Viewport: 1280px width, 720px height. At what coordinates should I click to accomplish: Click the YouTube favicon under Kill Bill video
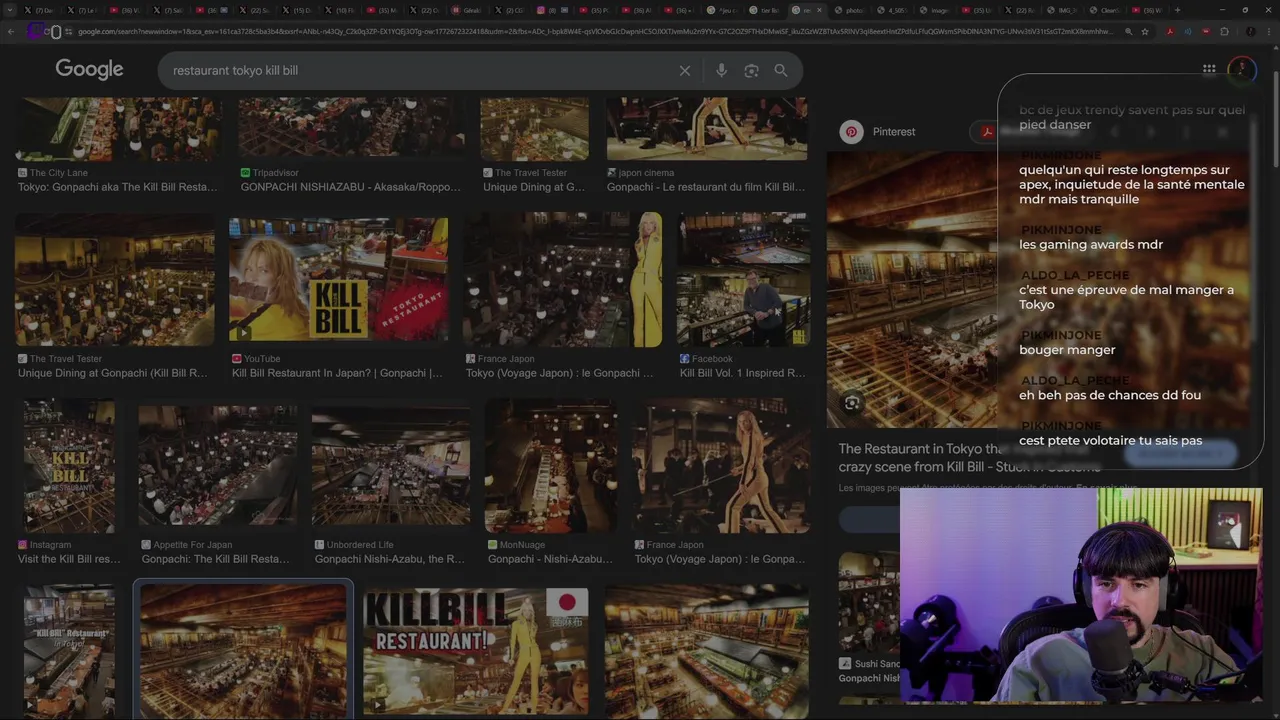click(x=237, y=359)
